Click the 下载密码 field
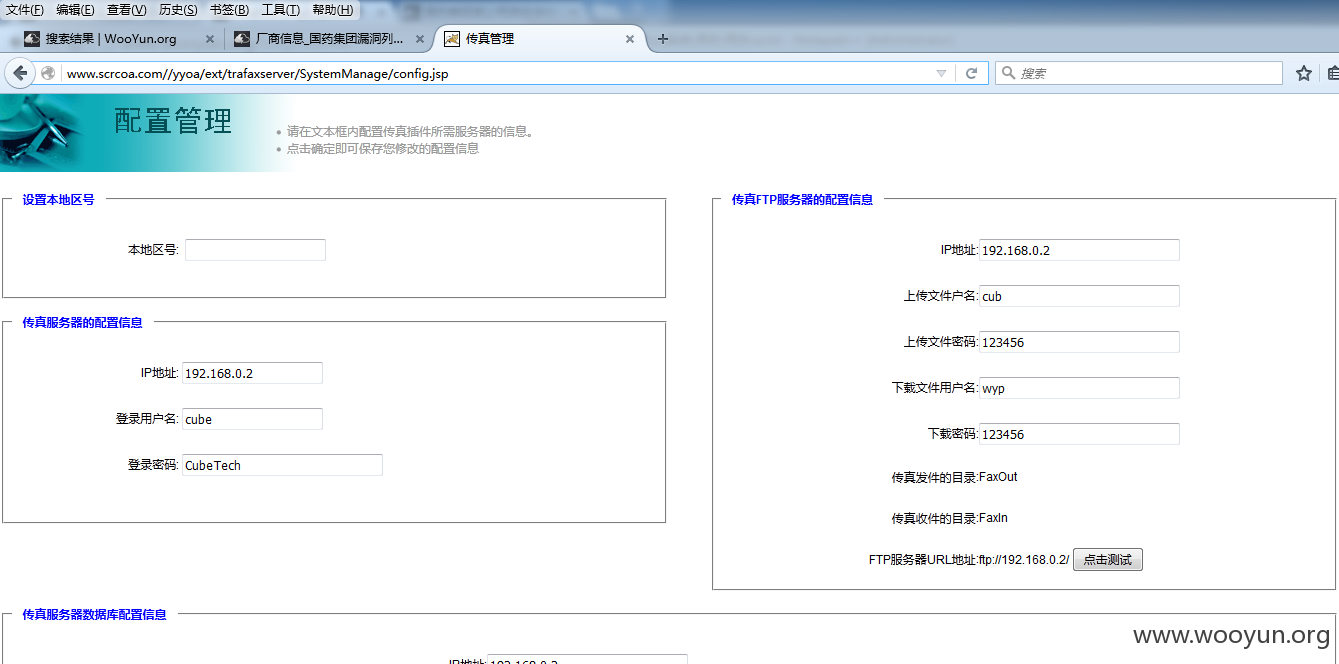The image size is (1339, 664). coord(1079,434)
